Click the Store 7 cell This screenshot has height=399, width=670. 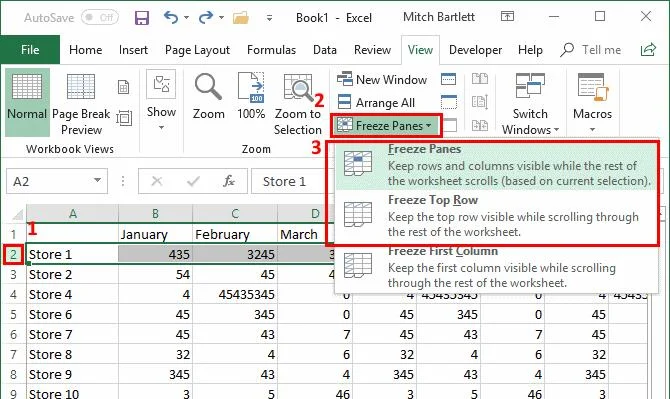tap(72, 334)
